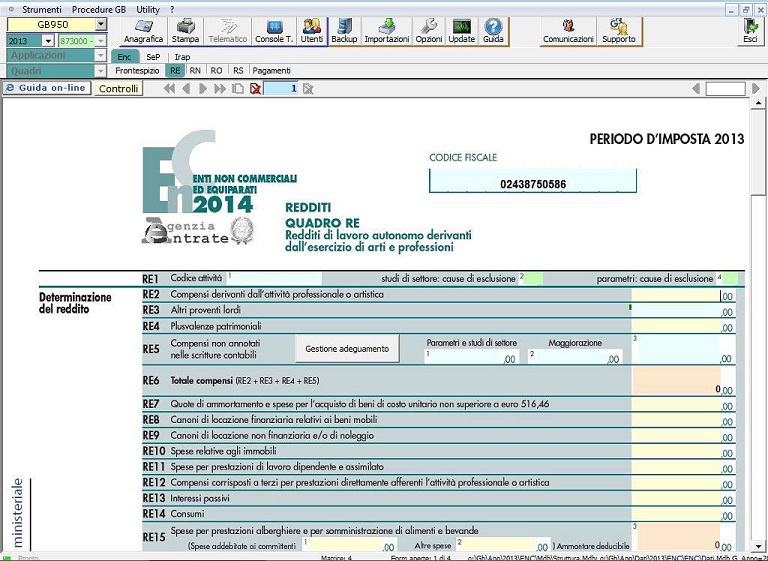Open the Utility menu

(148, 9)
